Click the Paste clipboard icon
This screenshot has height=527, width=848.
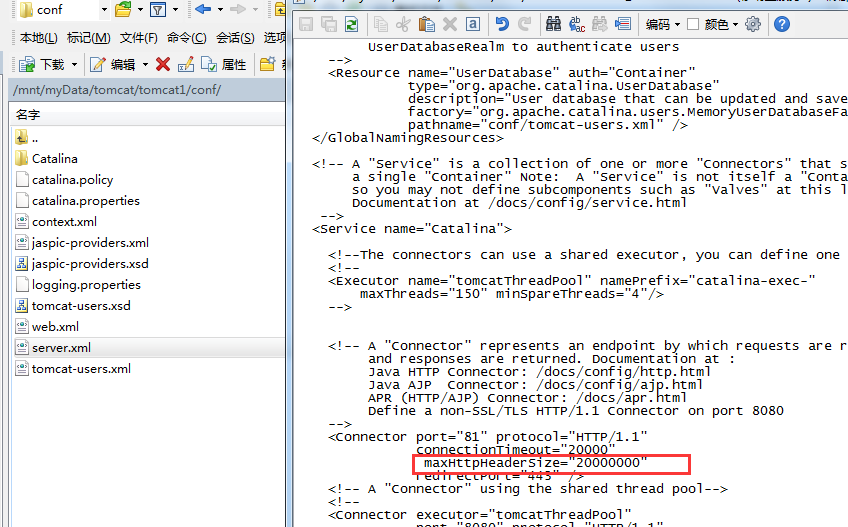427,24
